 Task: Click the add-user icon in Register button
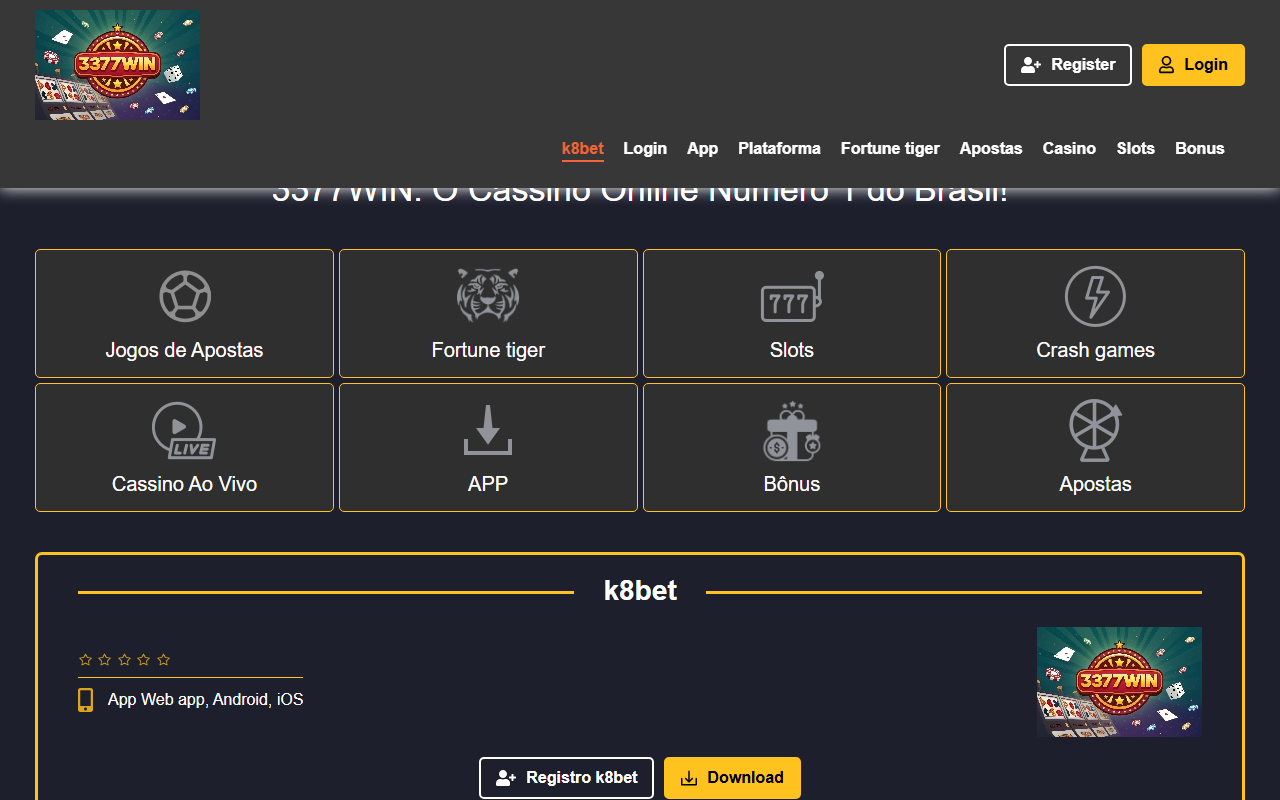[x=1031, y=65]
